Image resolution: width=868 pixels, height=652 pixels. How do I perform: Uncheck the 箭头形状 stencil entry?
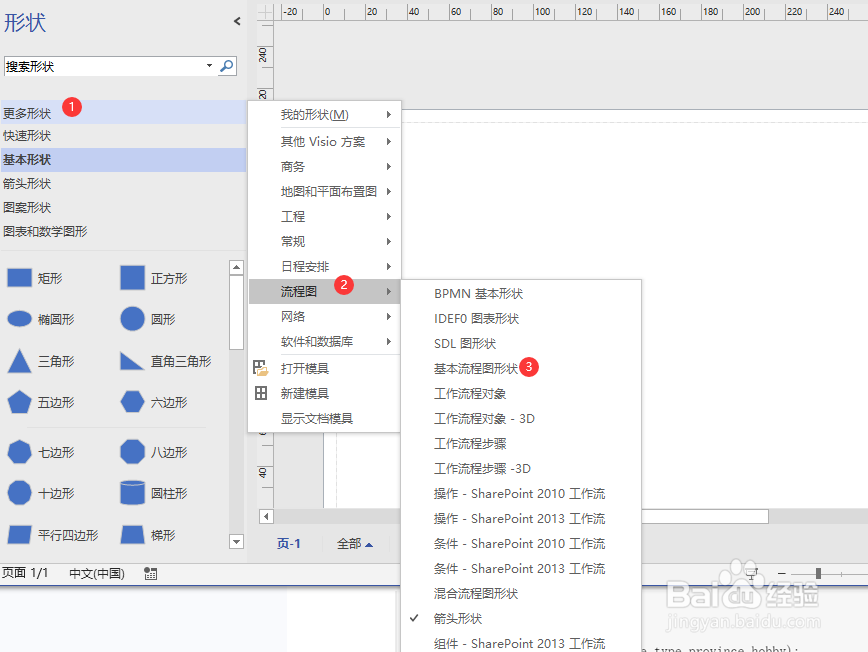pyautogui.click(x=521, y=619)
